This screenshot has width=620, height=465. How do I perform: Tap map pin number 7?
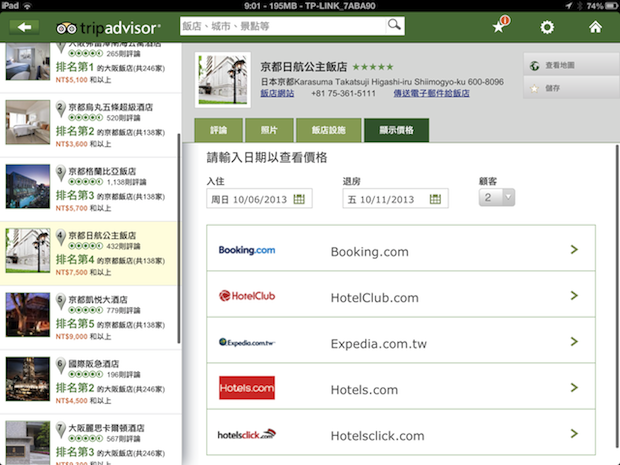pos(60,429)
